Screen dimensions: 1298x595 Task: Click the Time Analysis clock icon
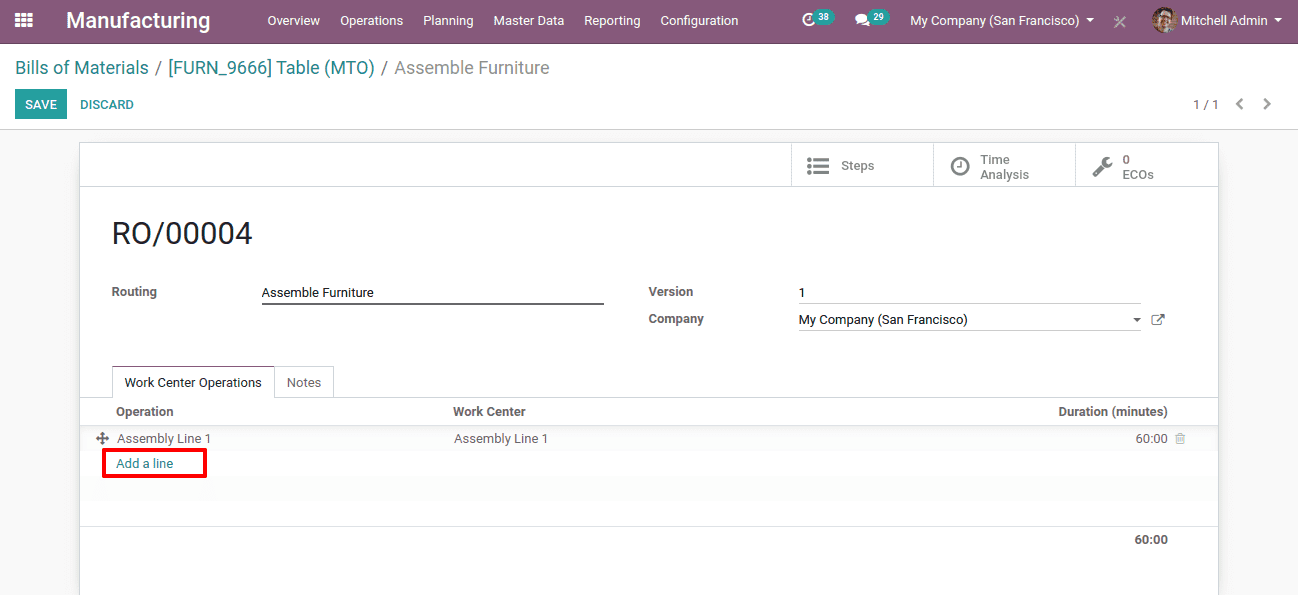point(960,166)
